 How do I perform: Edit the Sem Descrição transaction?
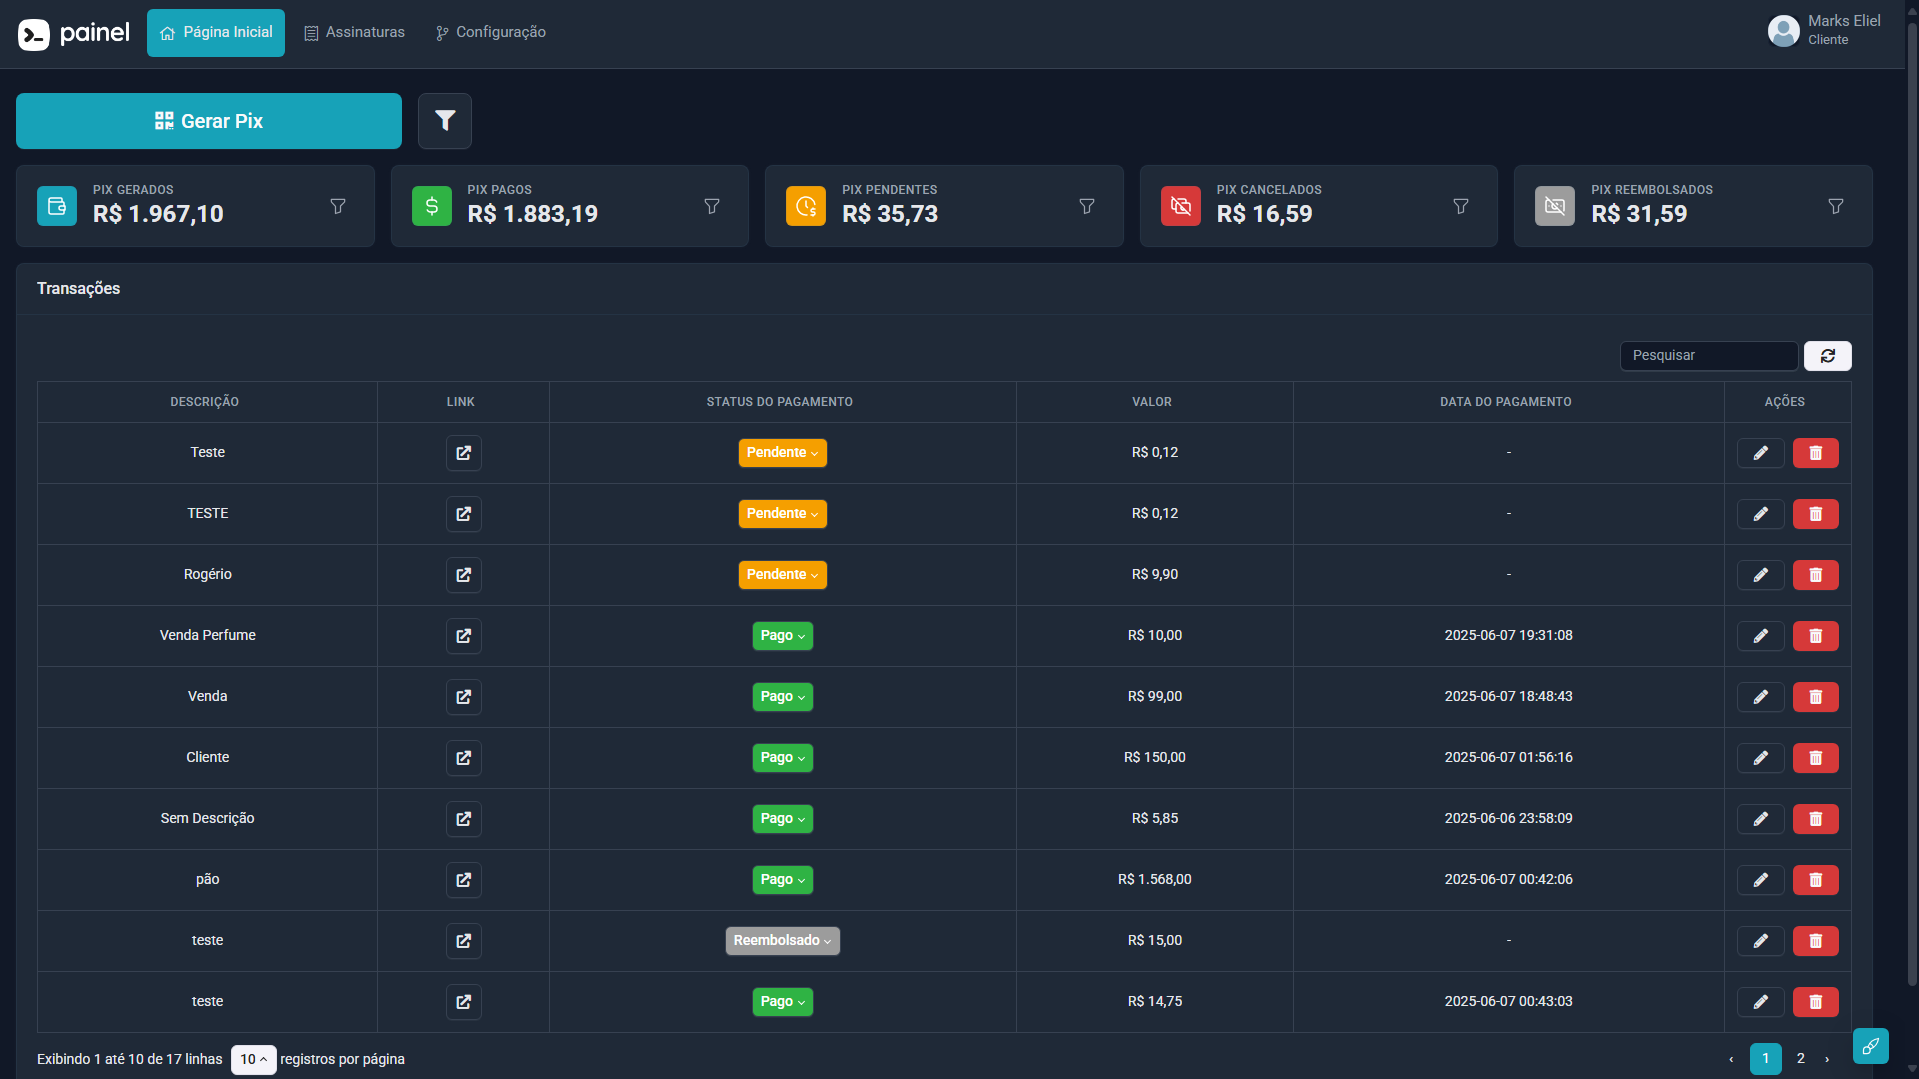coord(1760,819)
